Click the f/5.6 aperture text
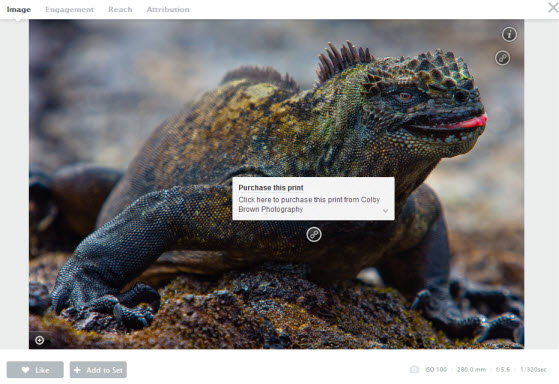The image size is (559, 384). [503, 369]
